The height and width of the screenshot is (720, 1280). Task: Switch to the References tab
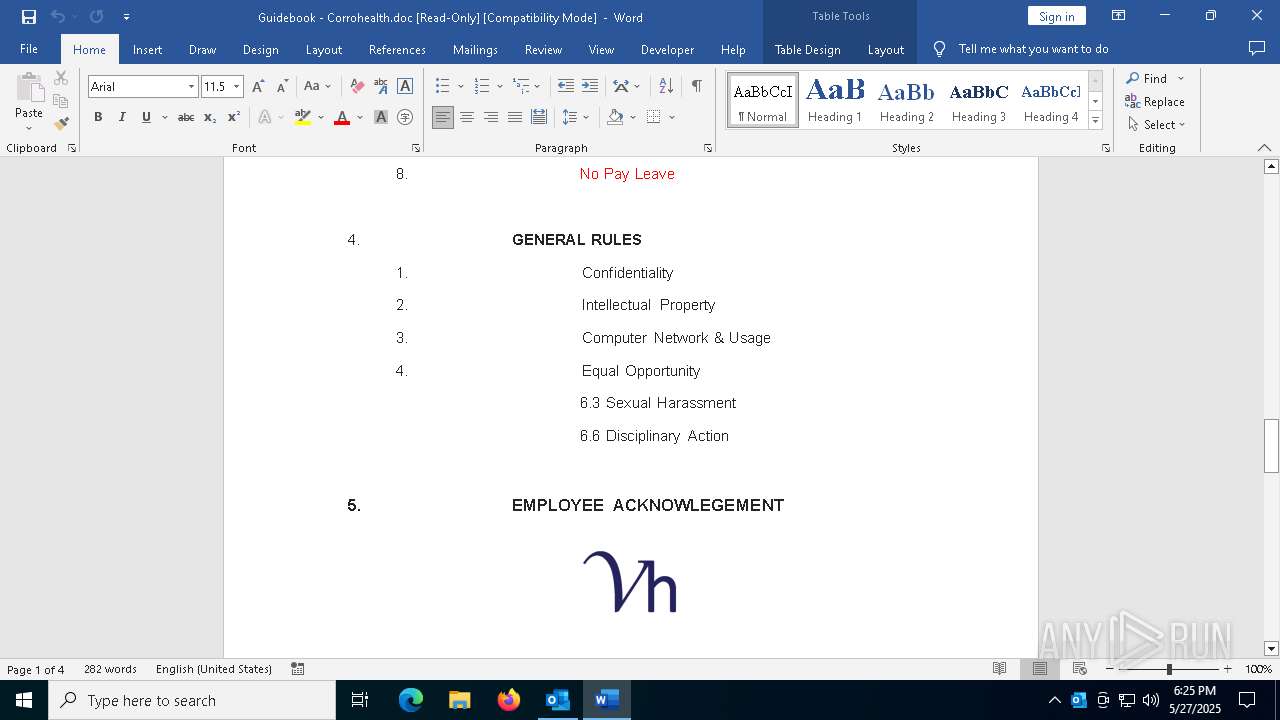pos(397,49)
